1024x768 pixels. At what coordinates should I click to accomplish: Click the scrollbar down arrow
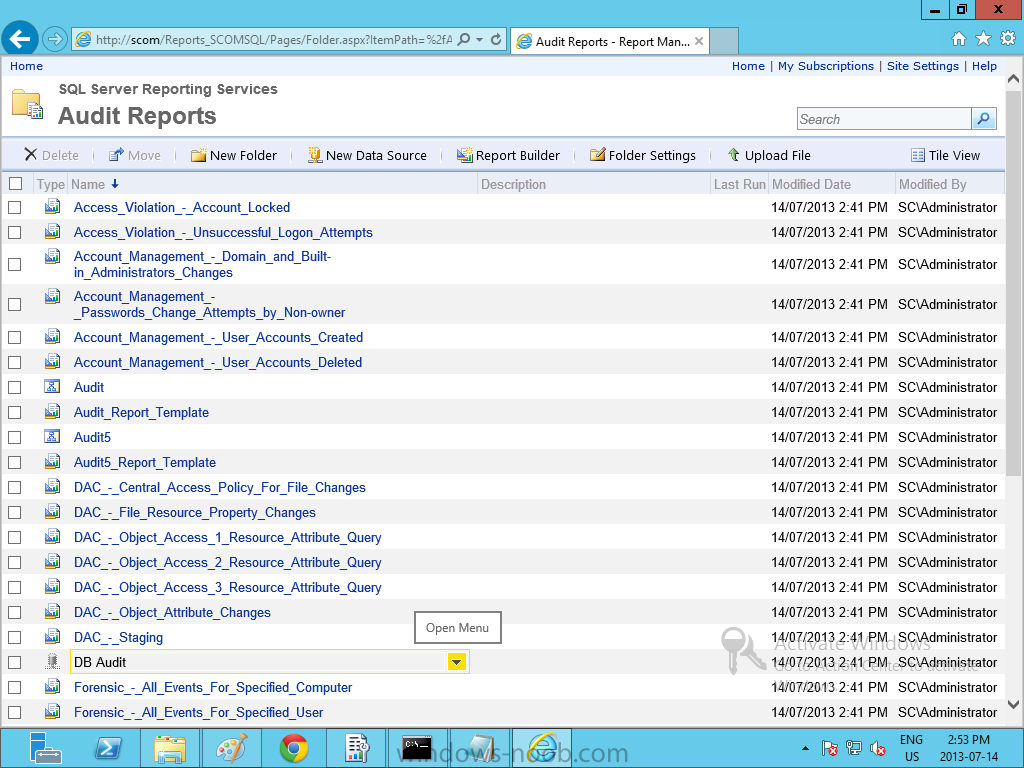[1014, 704]
